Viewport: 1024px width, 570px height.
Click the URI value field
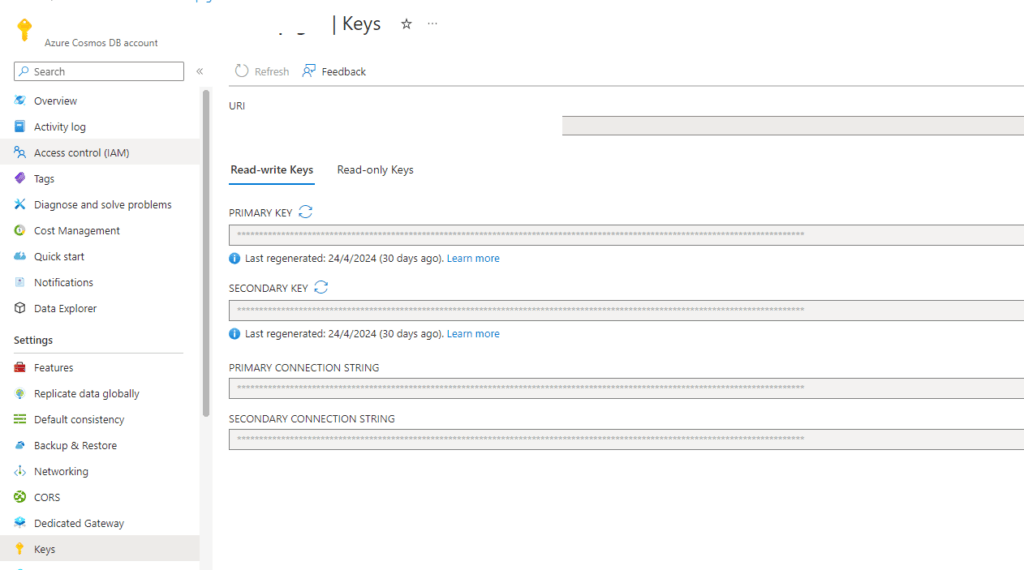(793, 125)
